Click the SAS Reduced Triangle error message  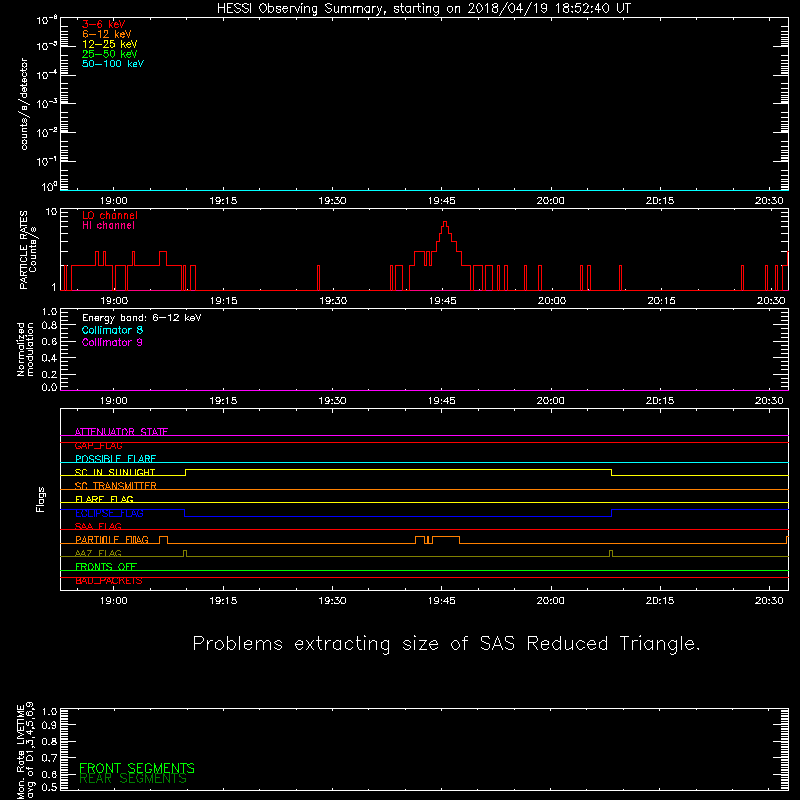[x=446, y=644]
